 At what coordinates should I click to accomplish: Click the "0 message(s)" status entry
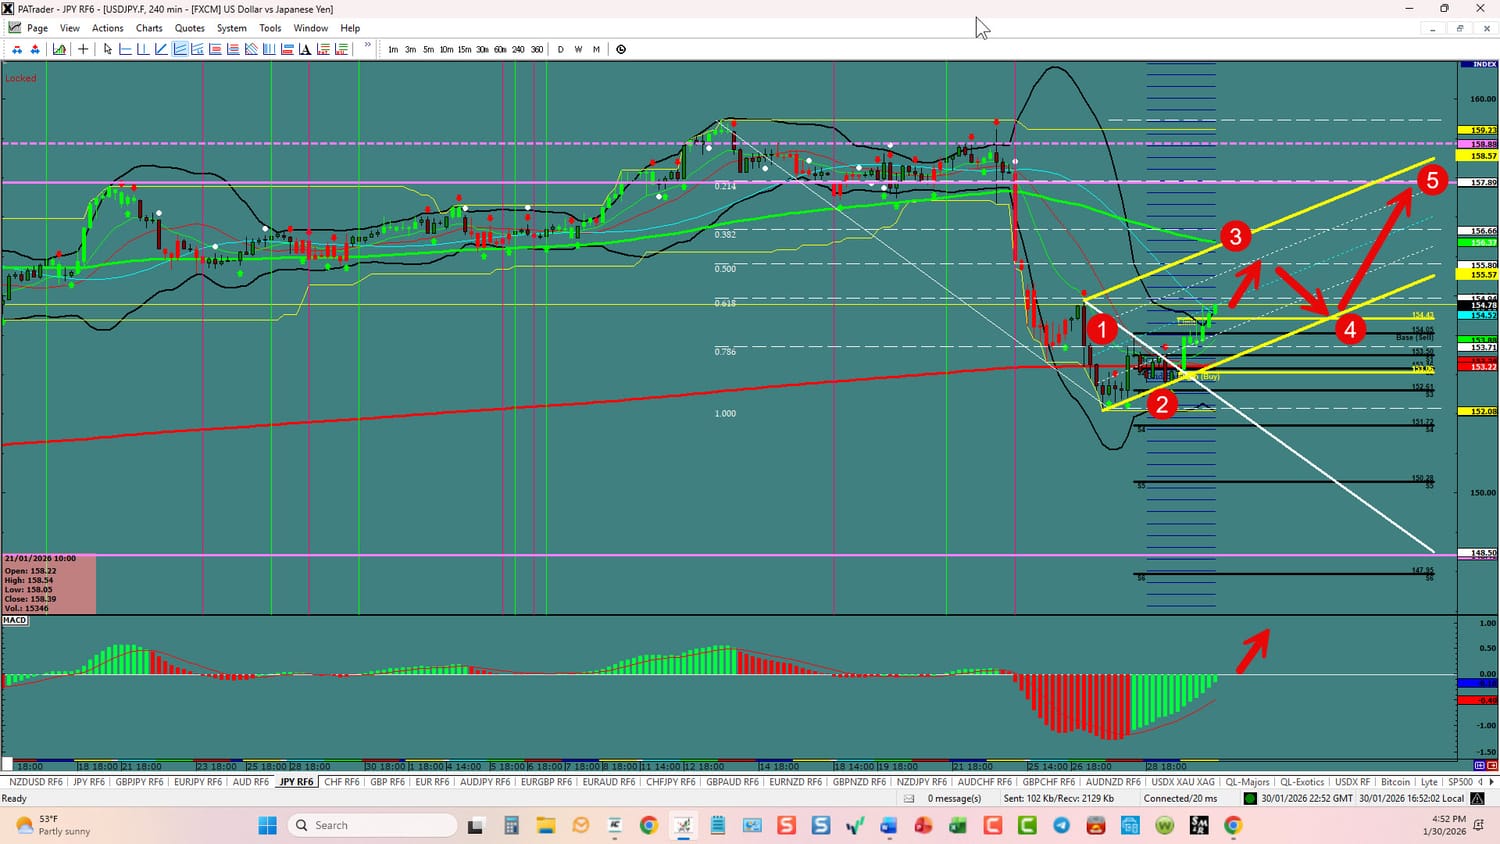coord(954,799)
